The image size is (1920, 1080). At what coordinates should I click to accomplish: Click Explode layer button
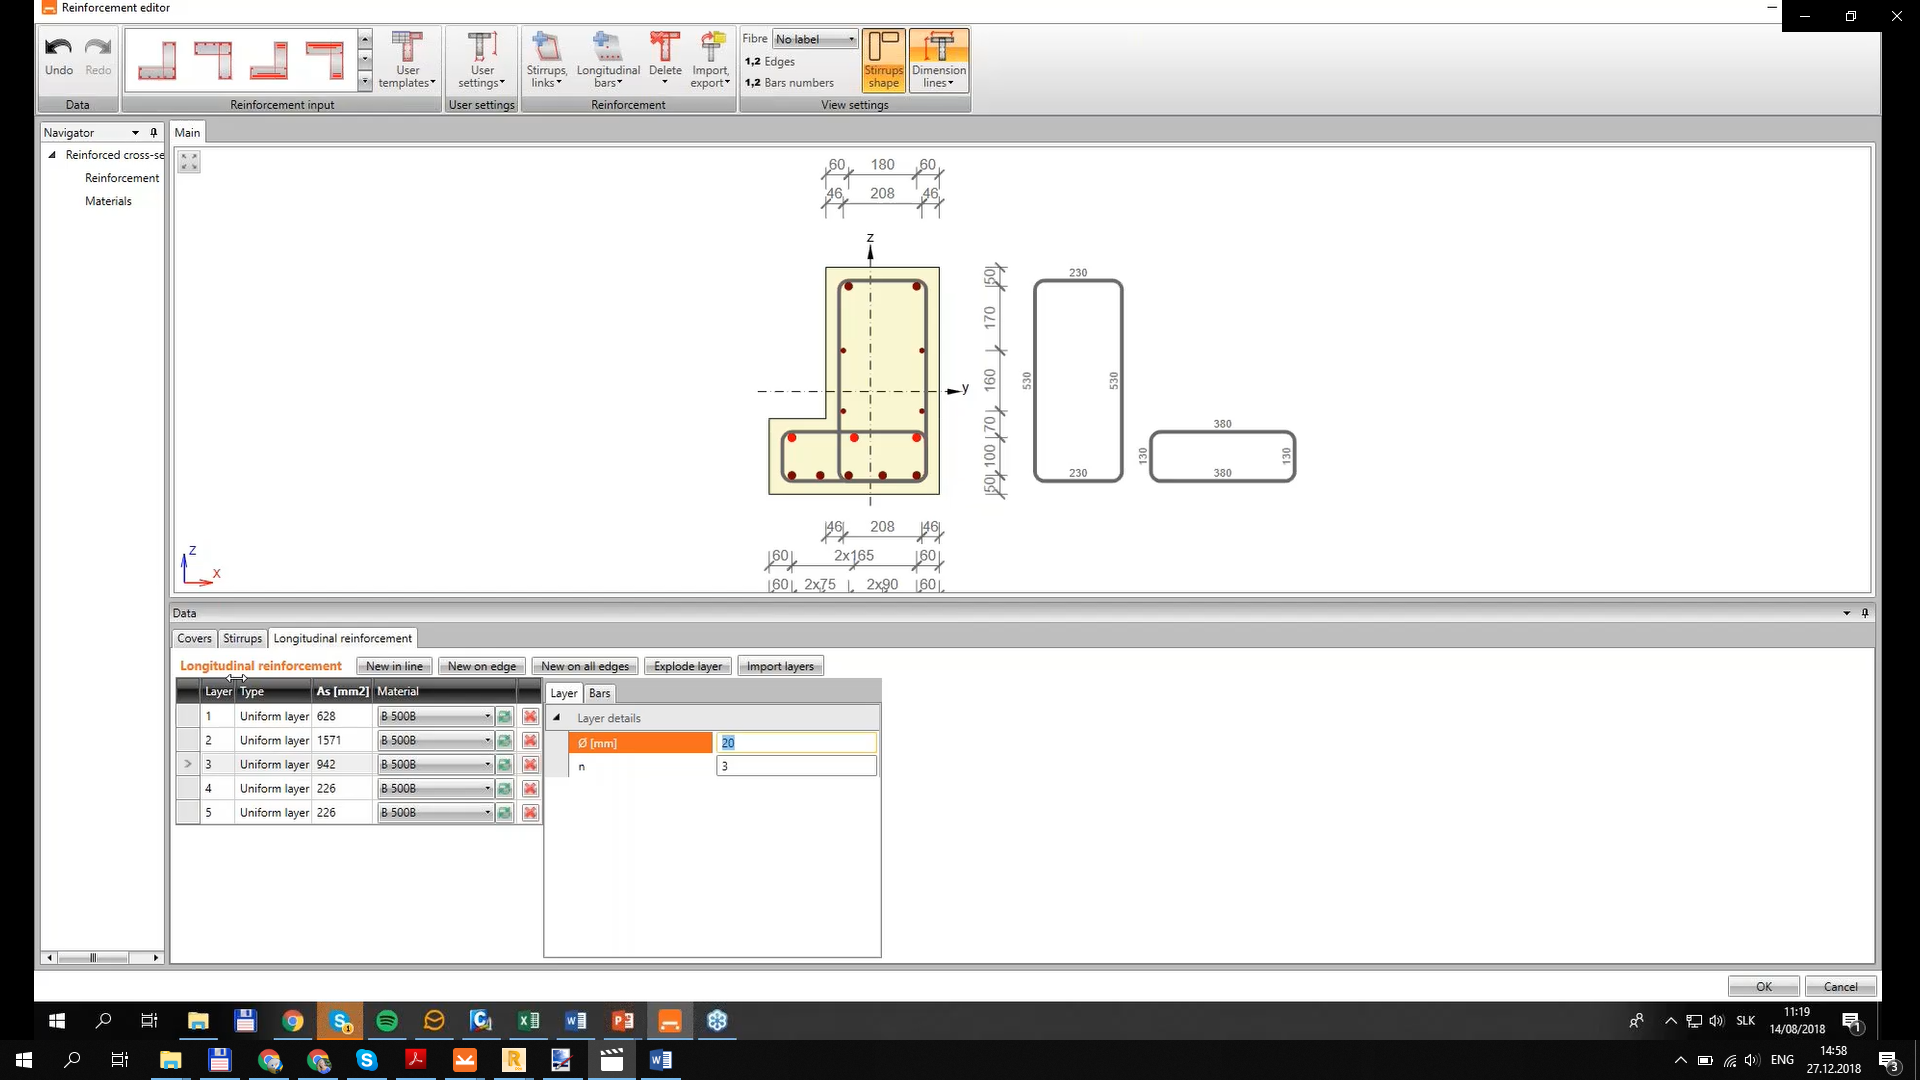688,665
